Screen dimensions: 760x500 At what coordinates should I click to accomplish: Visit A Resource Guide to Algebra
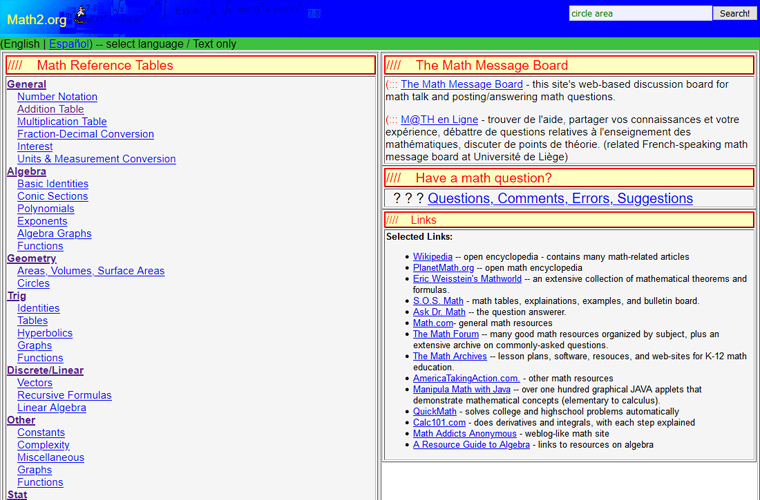[471, 445]
